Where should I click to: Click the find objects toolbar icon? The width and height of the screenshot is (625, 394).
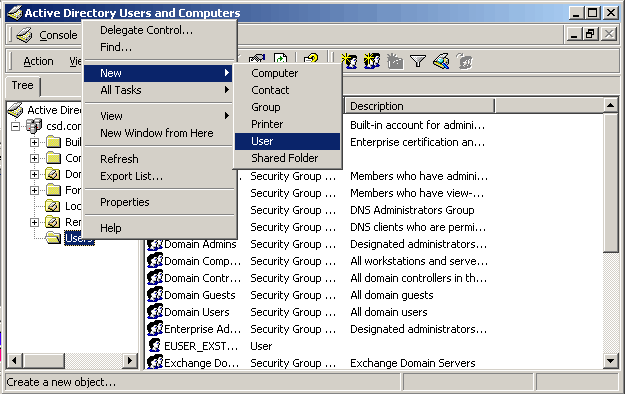(x=441, y=61)
